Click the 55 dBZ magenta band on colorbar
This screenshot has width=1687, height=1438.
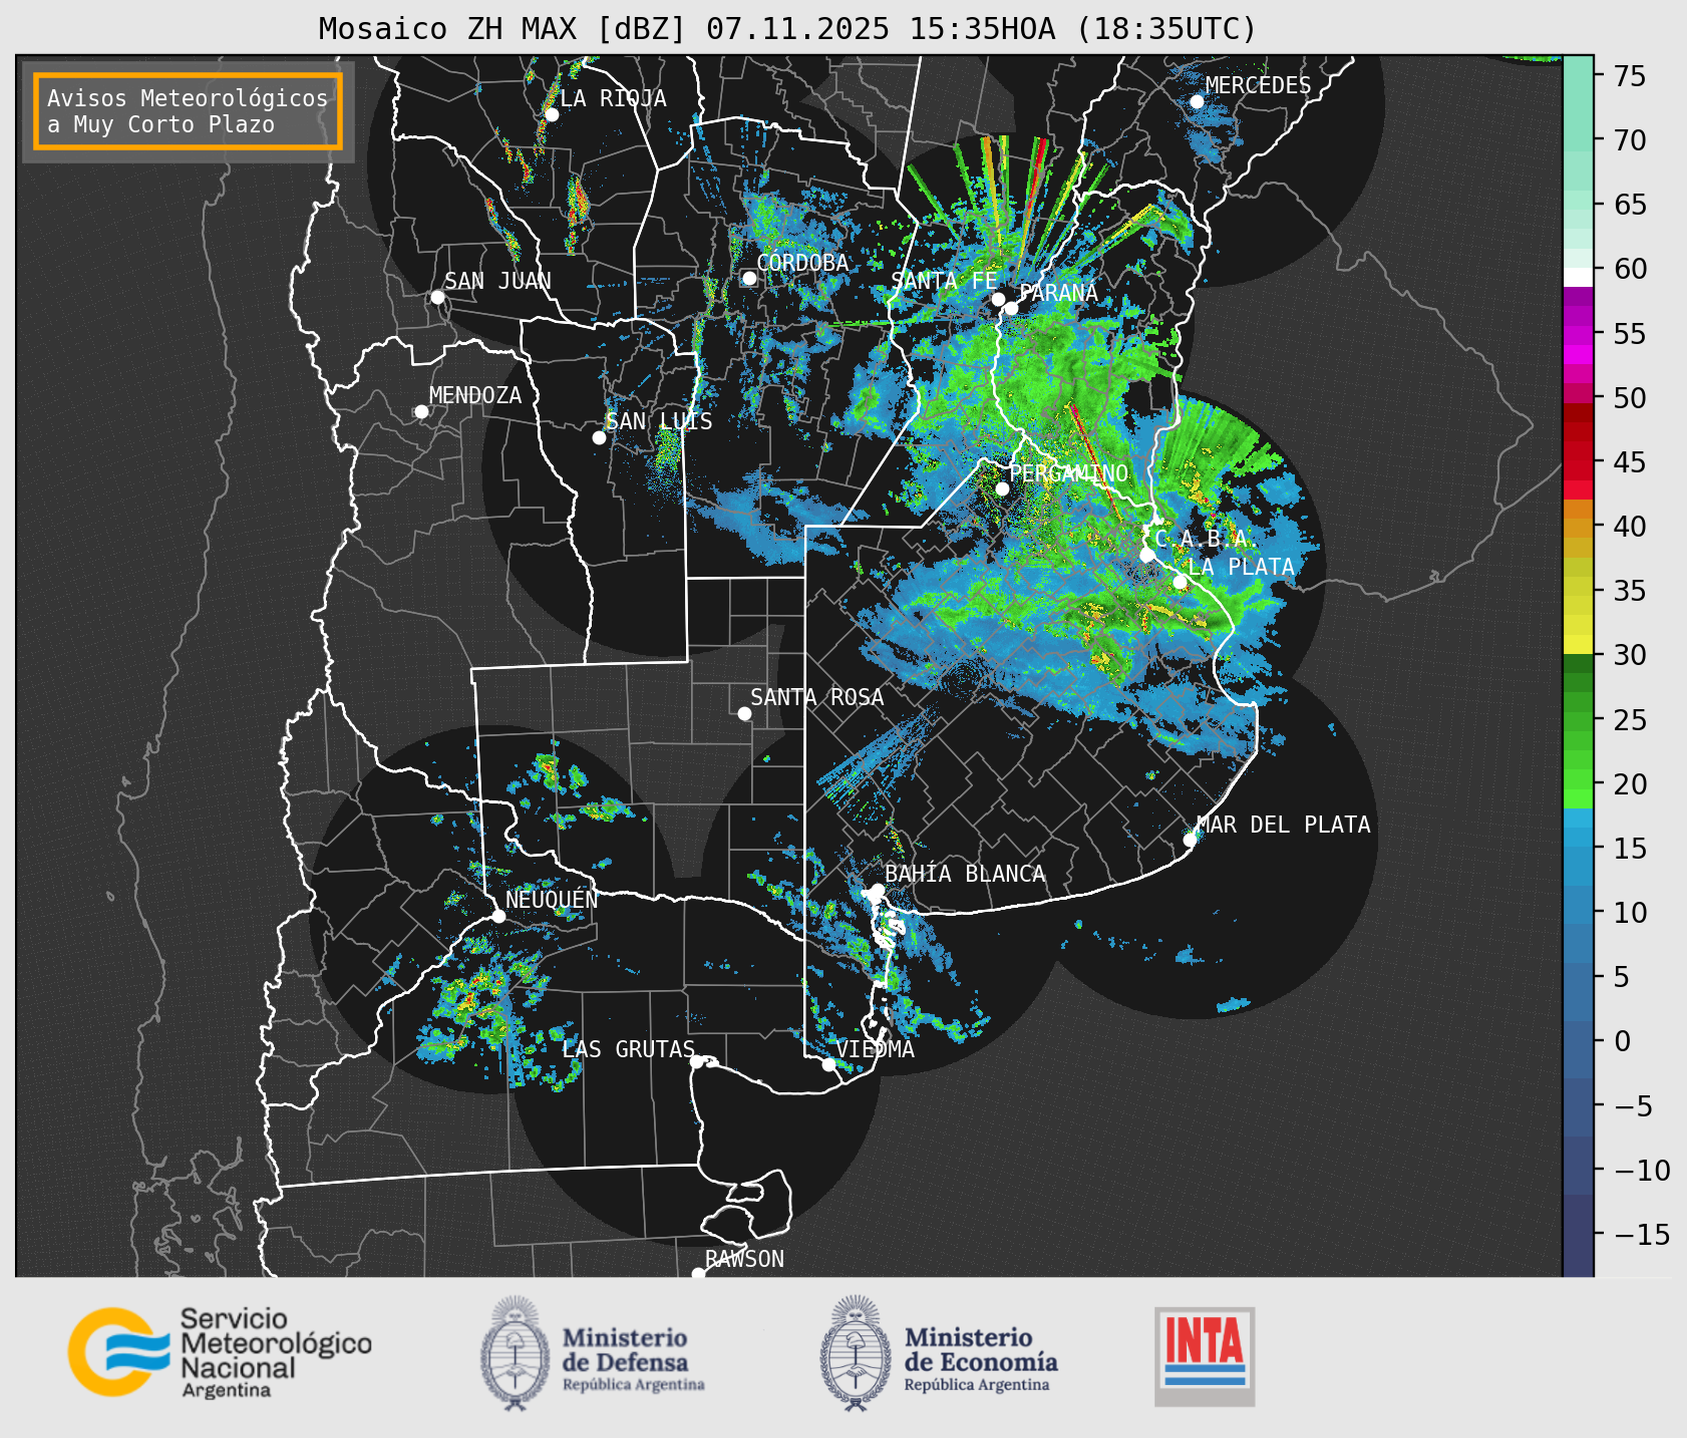1577,333
